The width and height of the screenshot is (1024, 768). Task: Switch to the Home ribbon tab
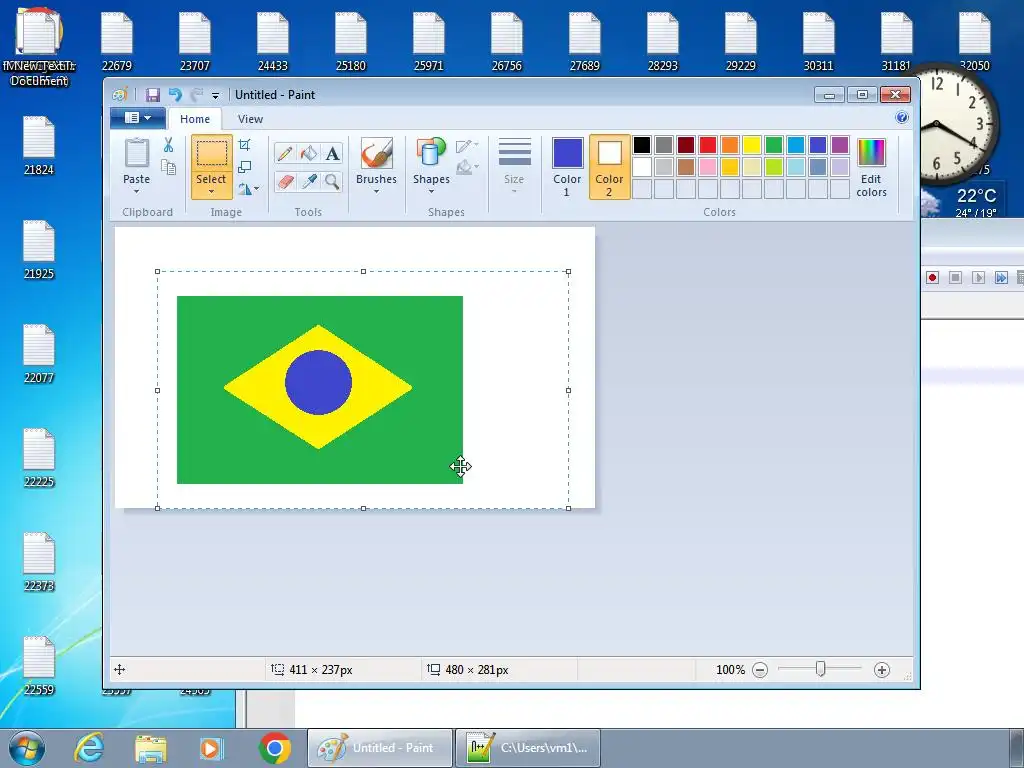tap(195, 119)
